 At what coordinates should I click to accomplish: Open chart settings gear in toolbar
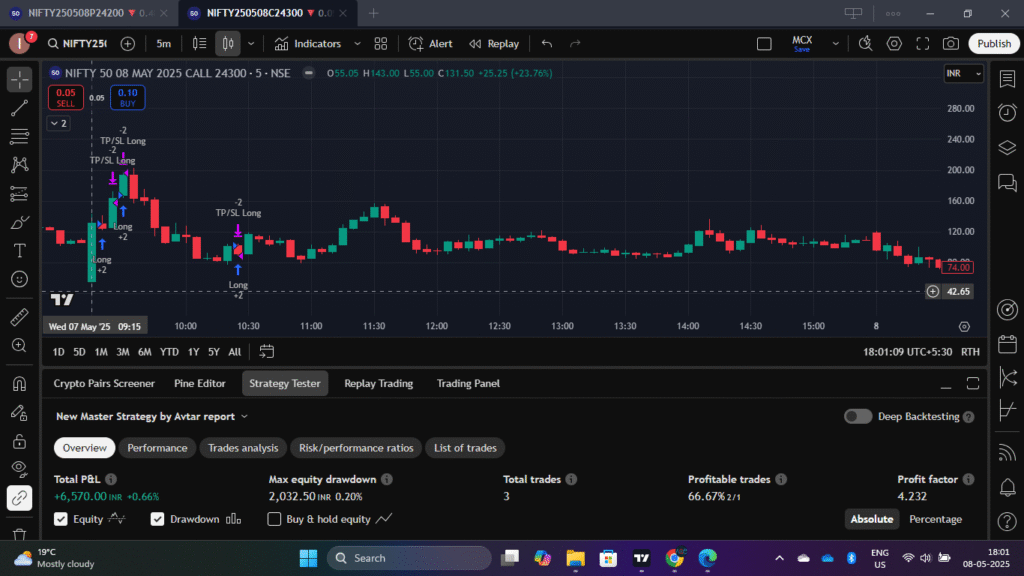894,44
